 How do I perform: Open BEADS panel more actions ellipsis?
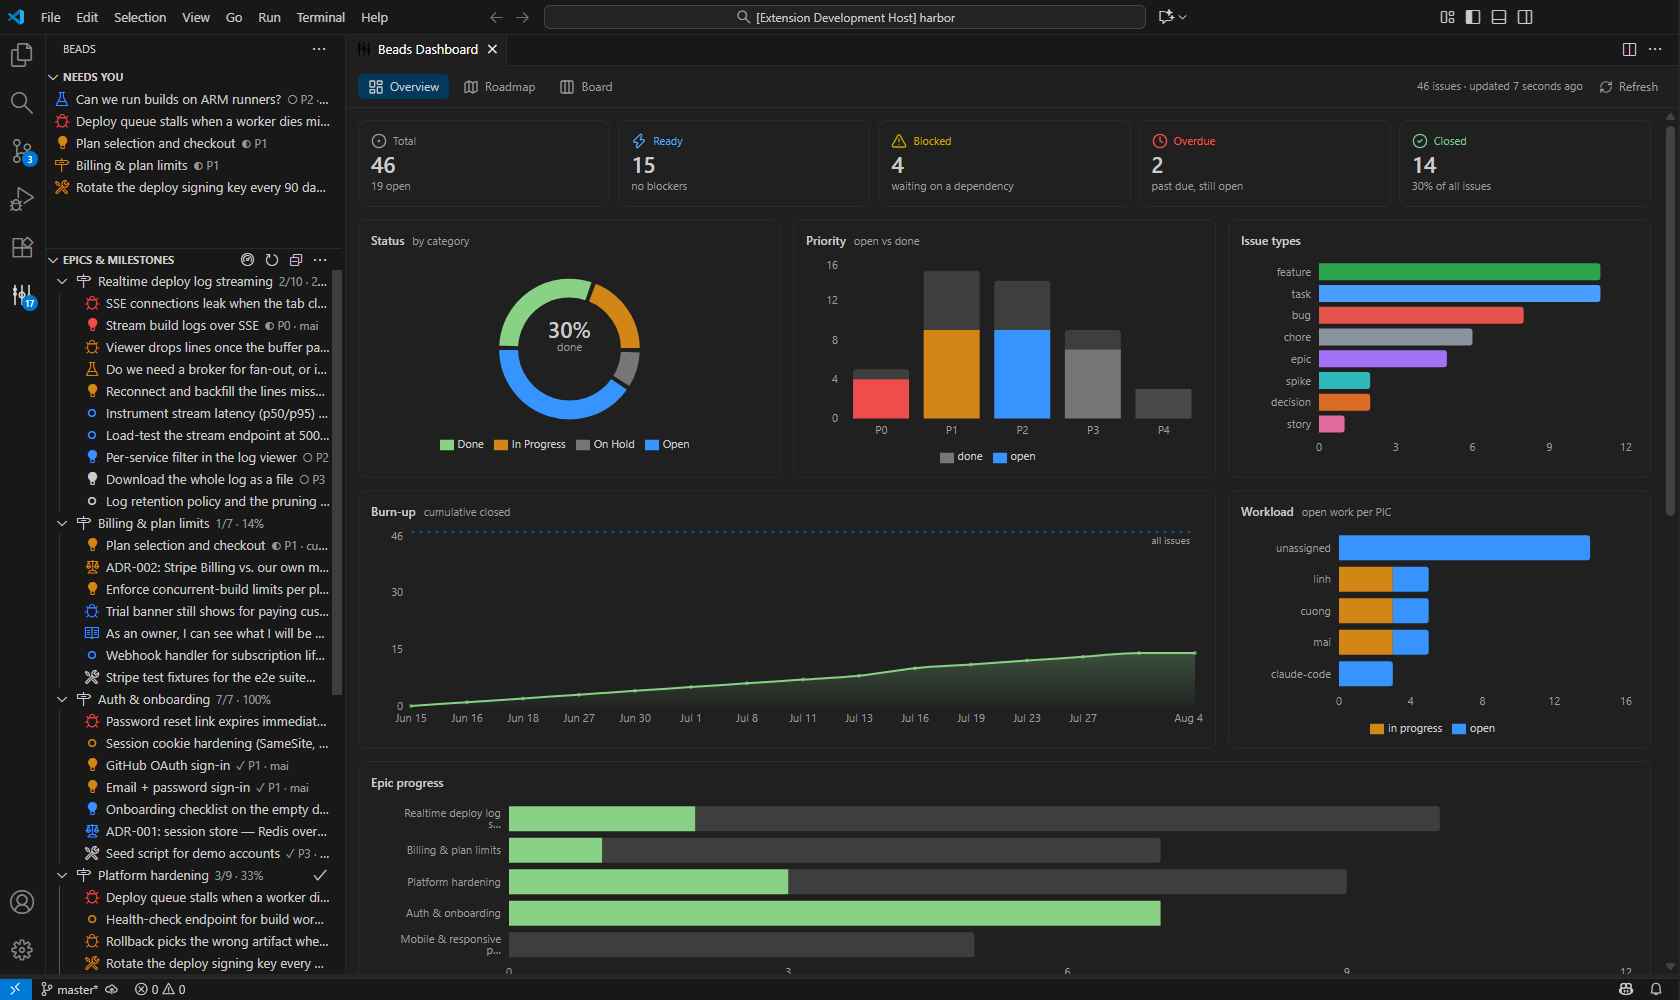(319, 49)
